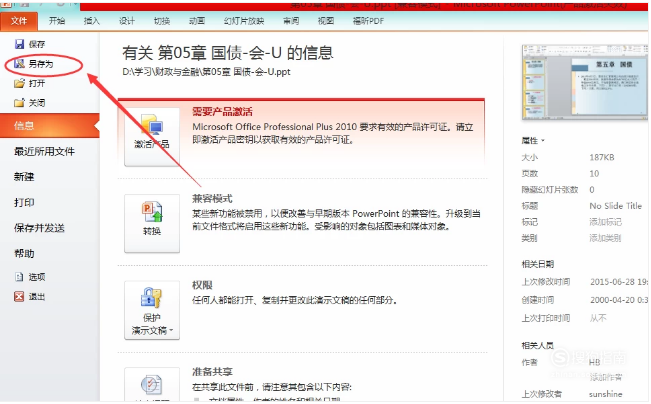Viewport: 651px width, 404px height.
Task: Switch to the View (视图) tab
Action: [326, 21]
